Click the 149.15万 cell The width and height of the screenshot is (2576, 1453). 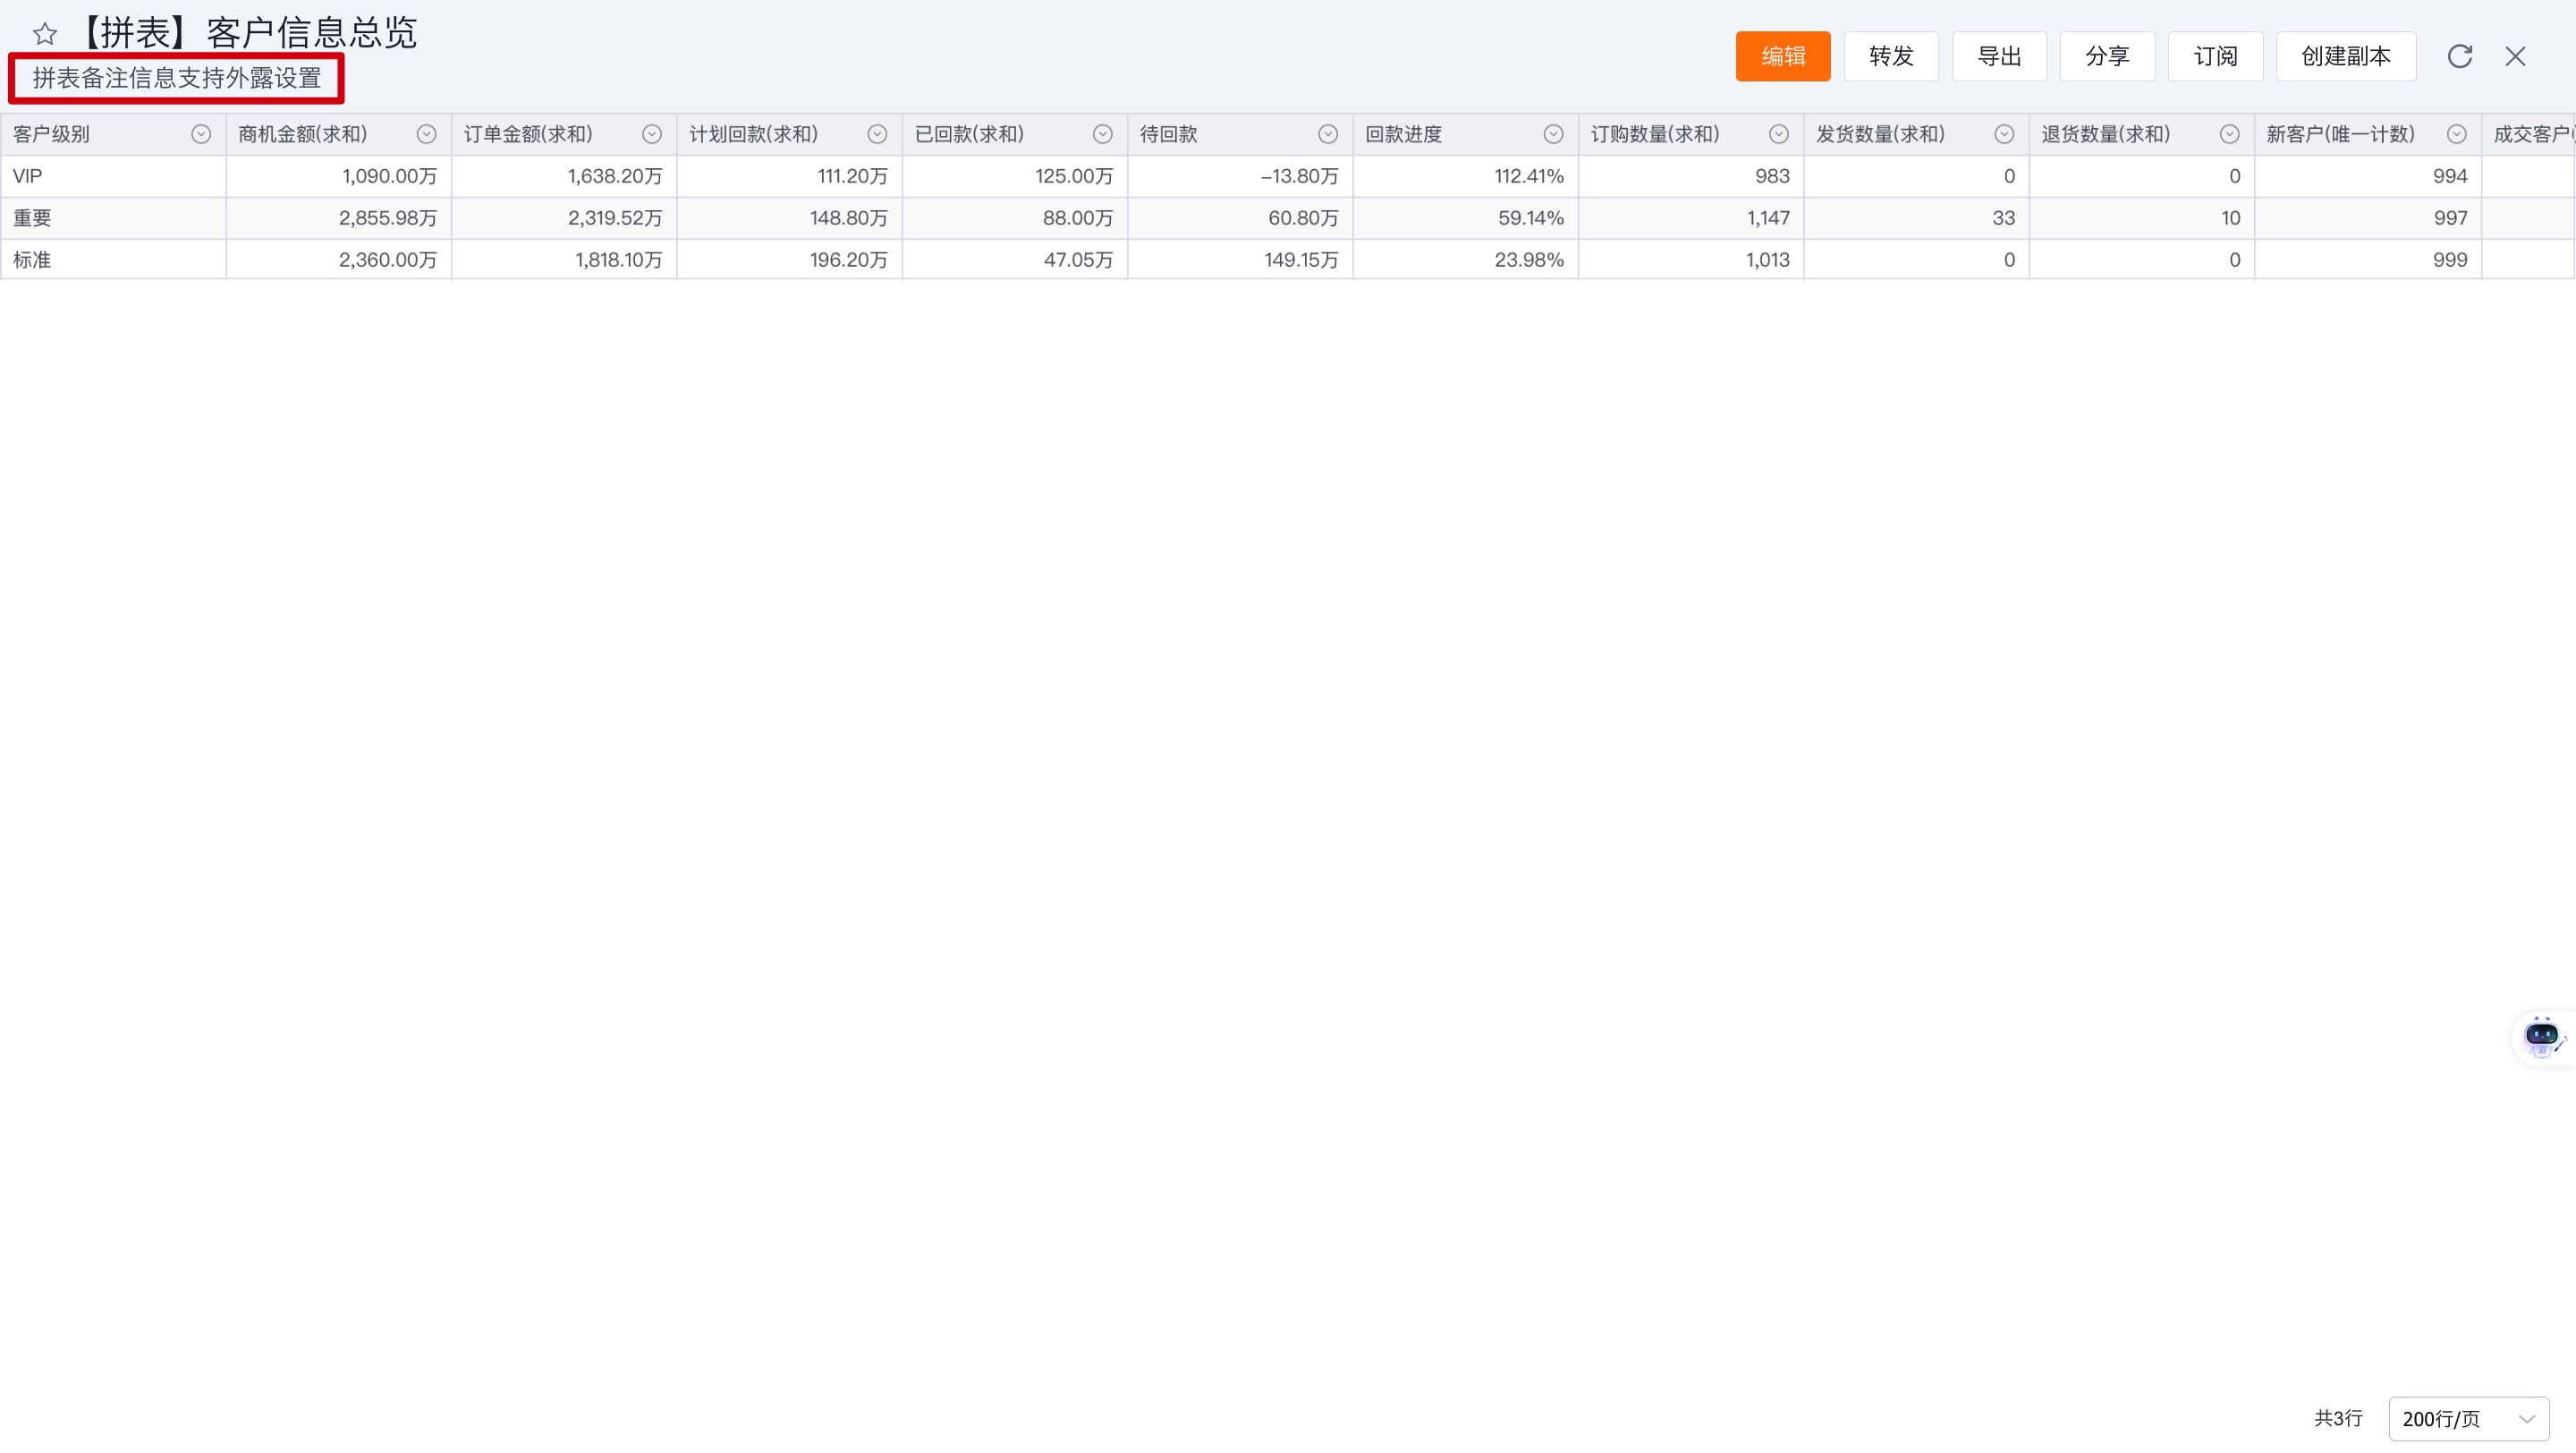1240,260
